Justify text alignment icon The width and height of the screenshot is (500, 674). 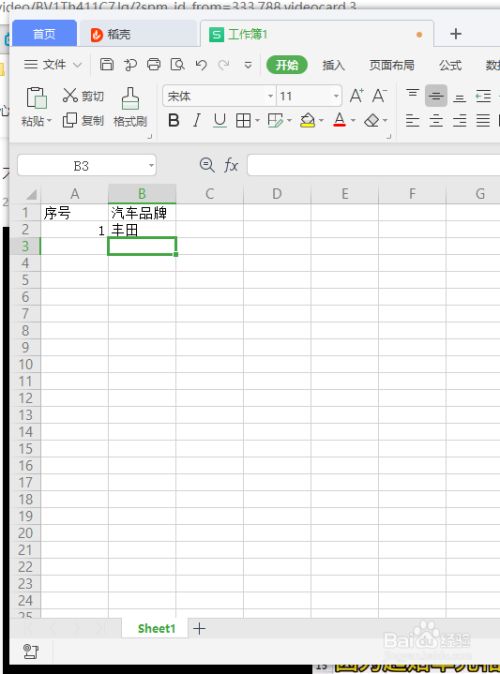click(483, 121)
